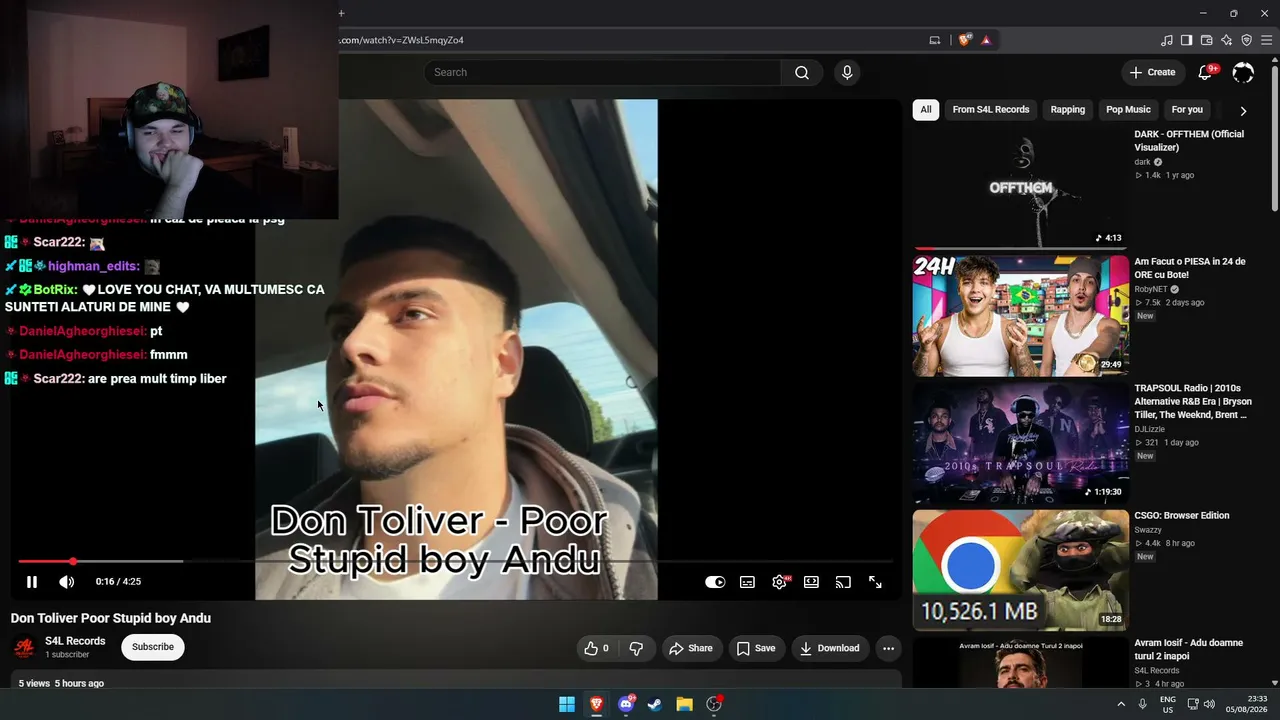The image size is (1280, 720).
Task: Open a new browser tab
Action: pos(341,13)
